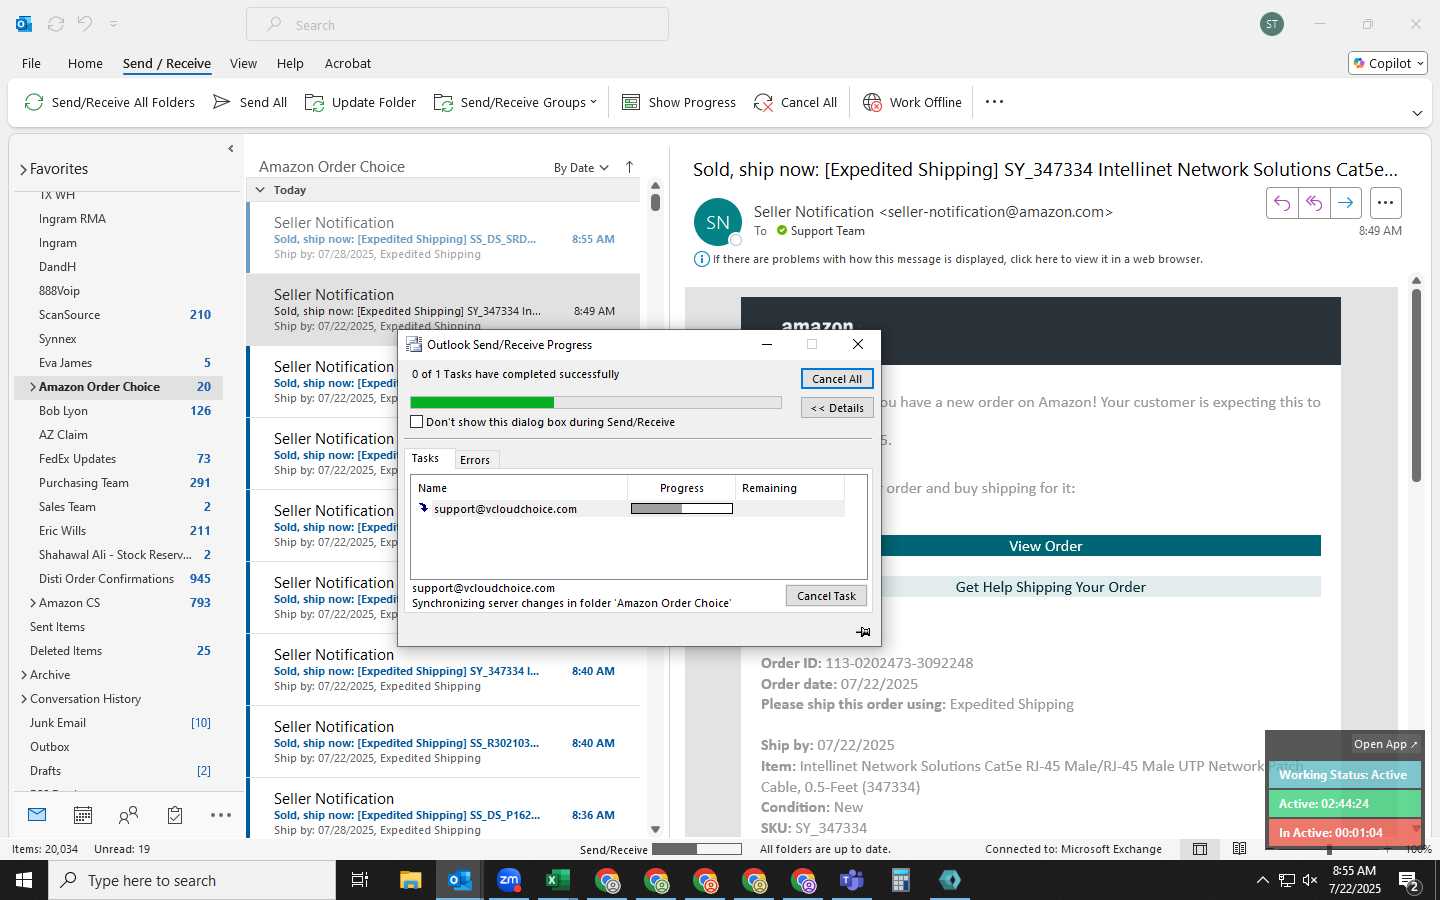Click the account avatar ST
This screenshot has height=900, width=1440.
[1272, 24]
